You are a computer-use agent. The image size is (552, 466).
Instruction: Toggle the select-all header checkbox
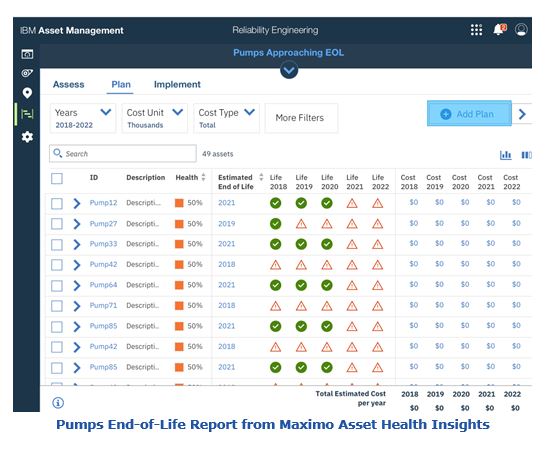(57, 178)
